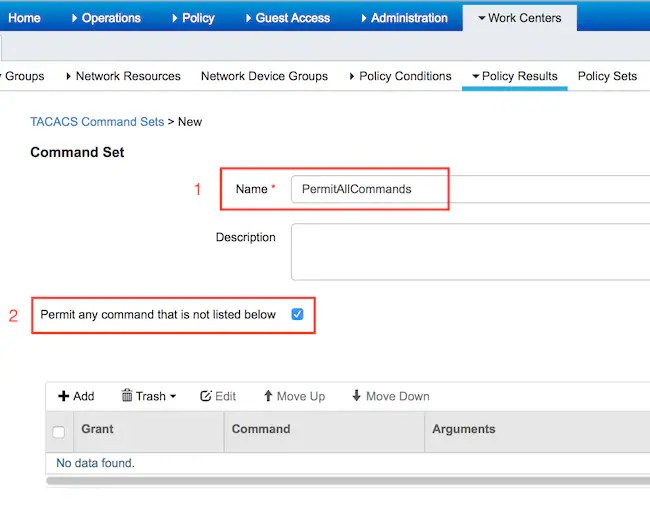Image resolution: width=650 pixels, height=532 pixels.
Task: Click the Edit pencil icon
Action: pos(206,396)
